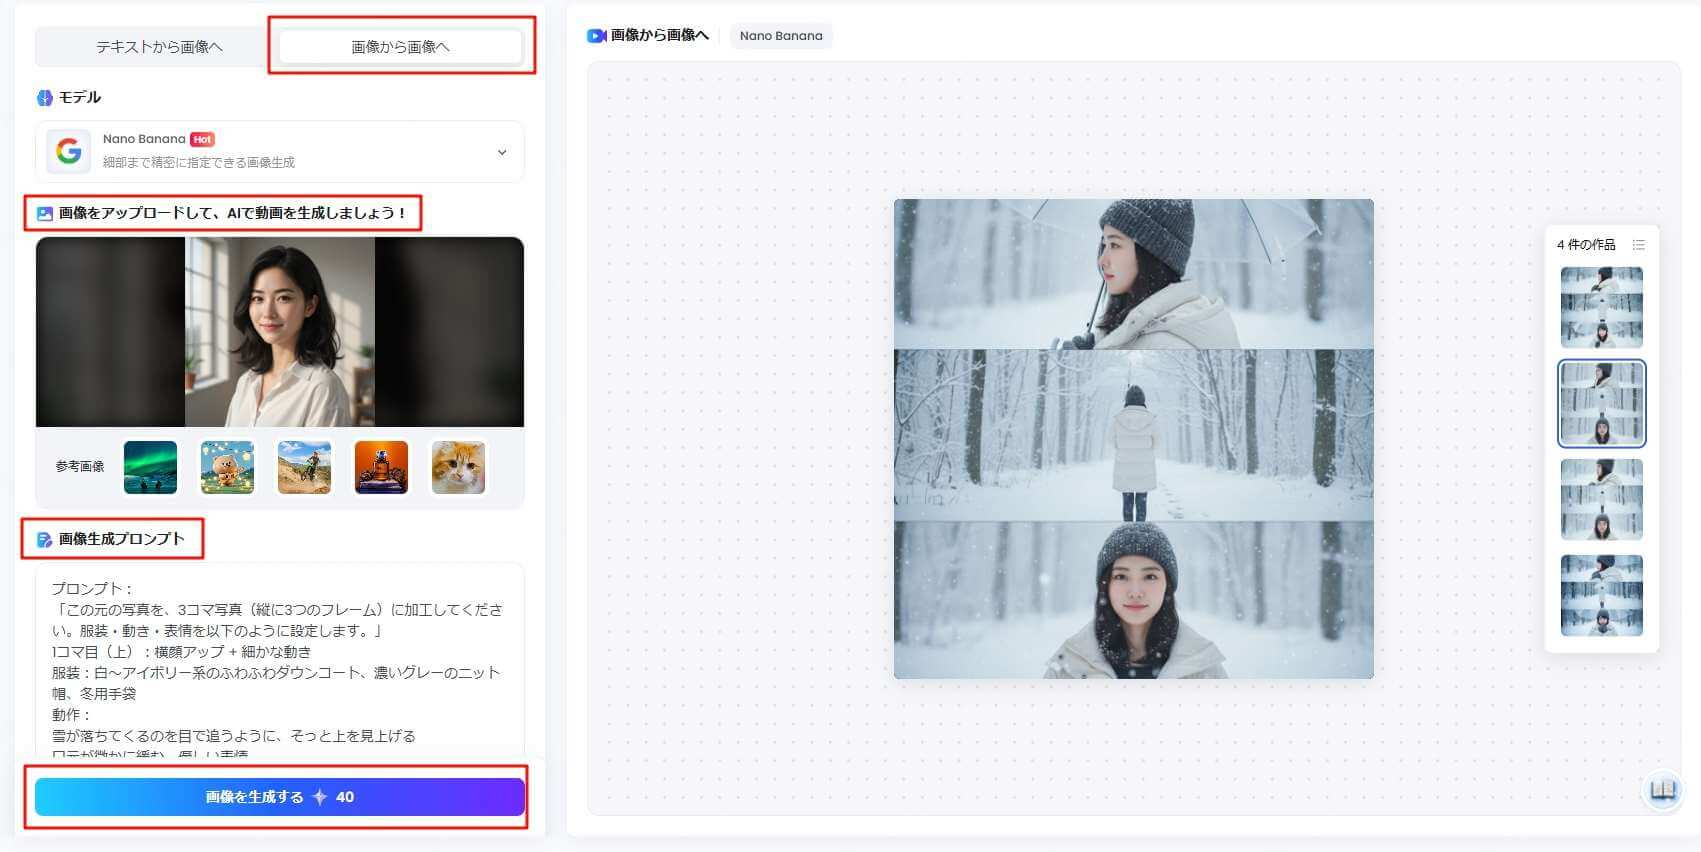Click the sparkle credits icon on generate button

(x=320, y=797)
